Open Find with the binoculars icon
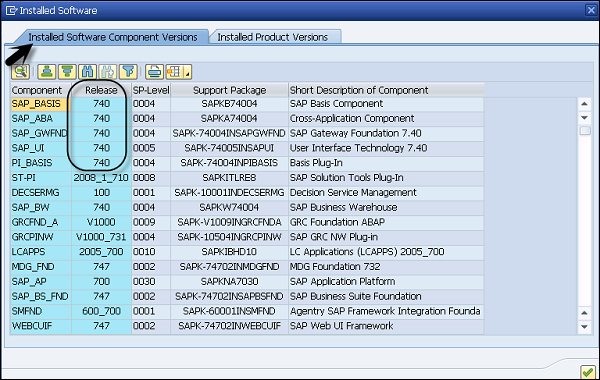The width and height of the screenshot is (600, 380). [x=88, y=72]
